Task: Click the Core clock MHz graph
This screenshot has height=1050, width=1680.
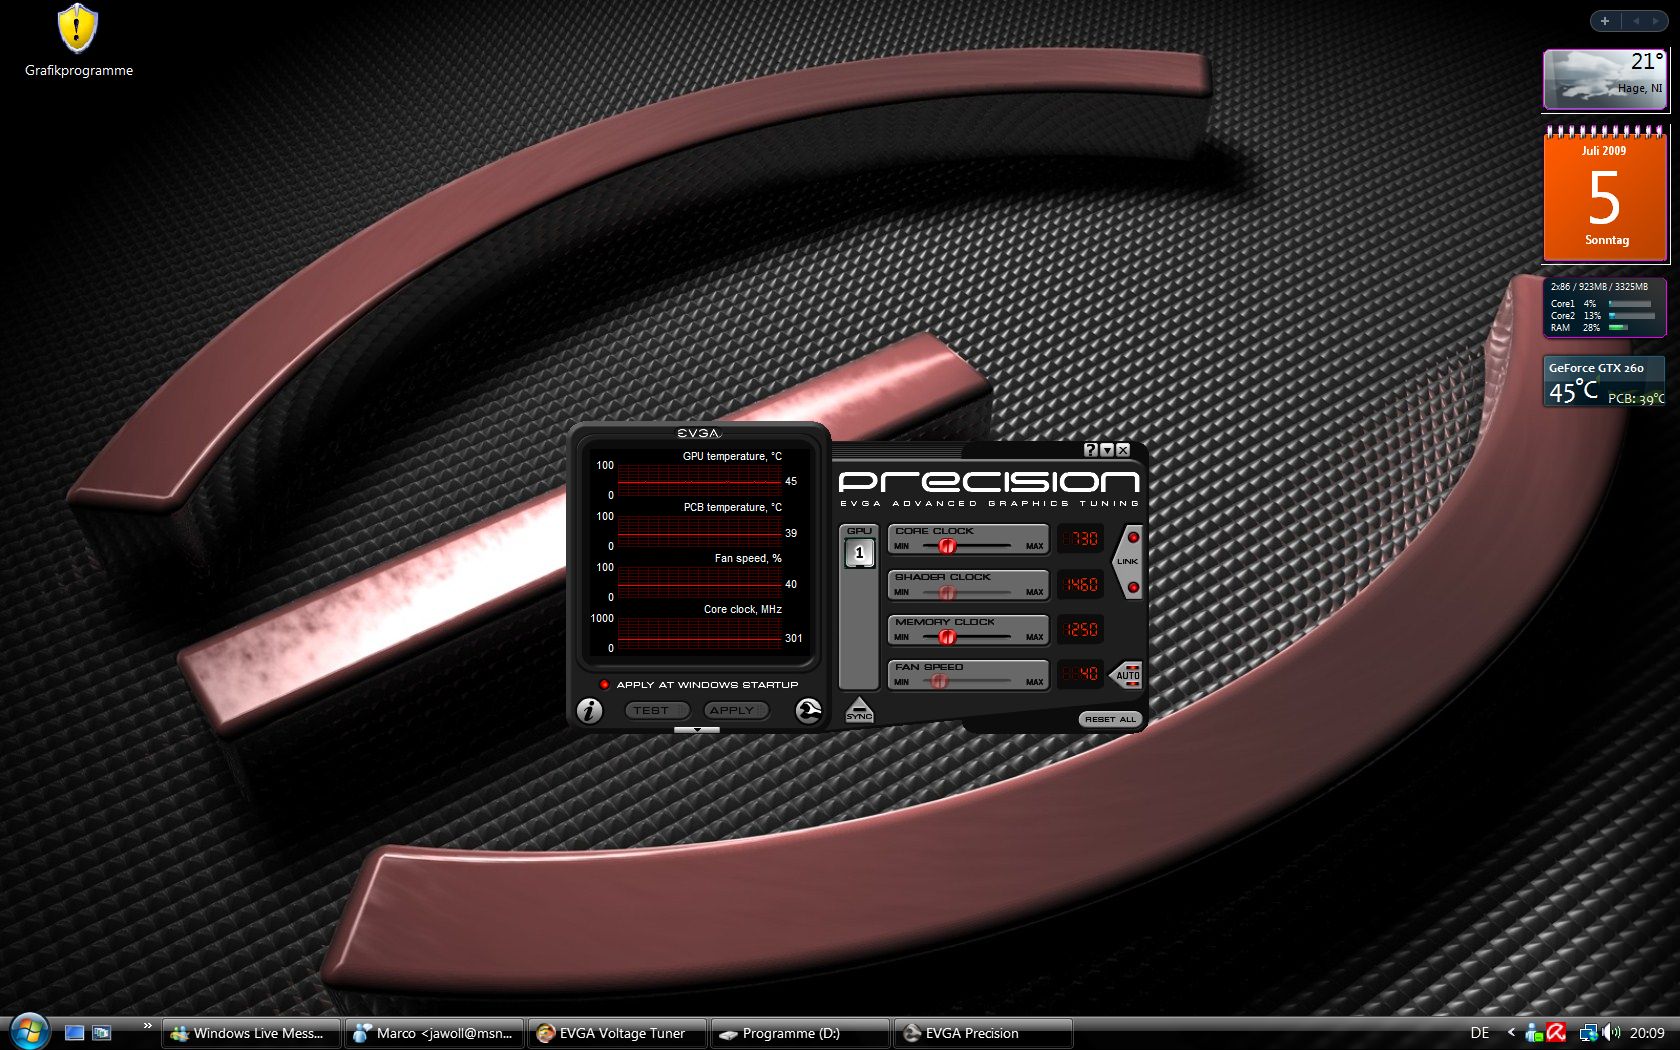Action: pyautogui.click(x=700, y=633)
